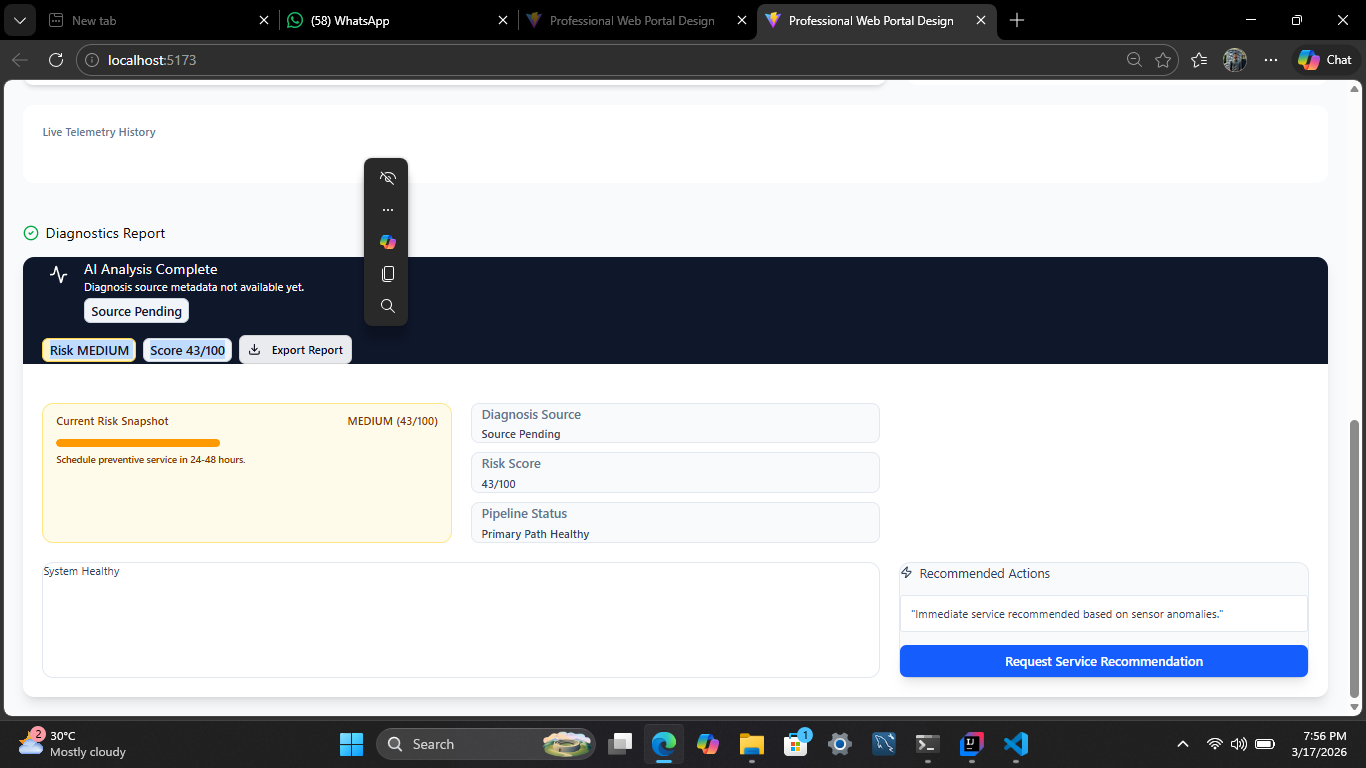The image size is (1366, 768).
Task: Click the browser back arrow
Action: tap(20, 60)
